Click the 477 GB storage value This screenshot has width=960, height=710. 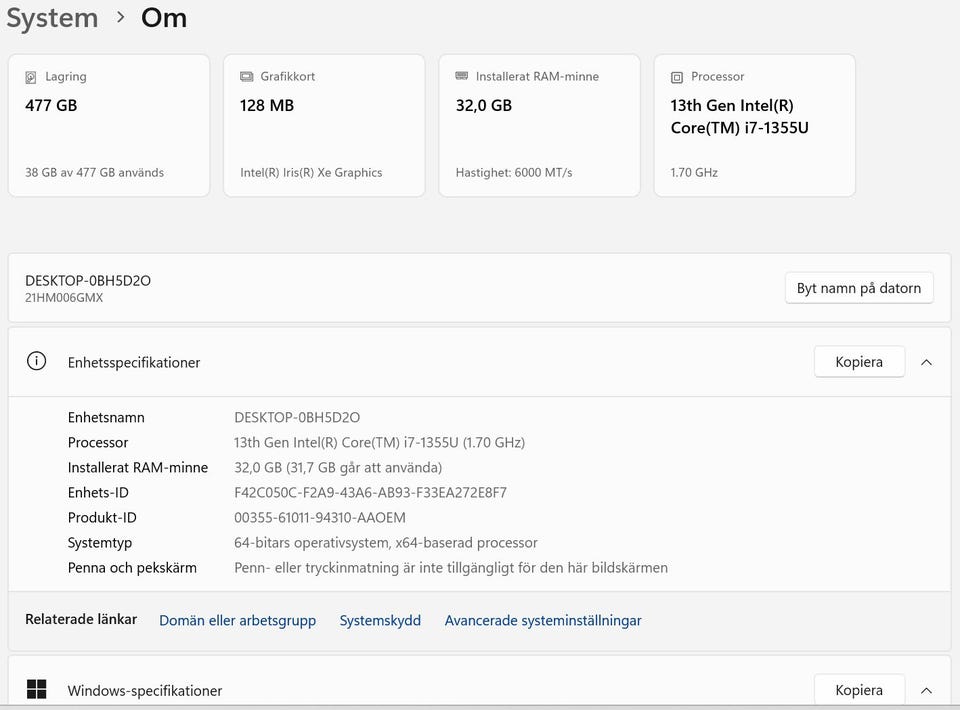[51, 105]
